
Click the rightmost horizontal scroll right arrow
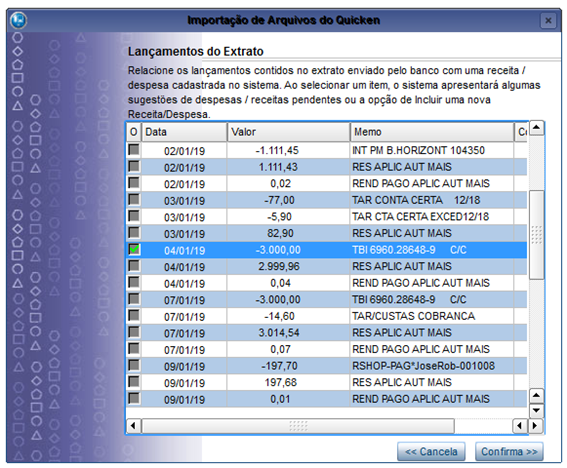click(x=535, y=426)
